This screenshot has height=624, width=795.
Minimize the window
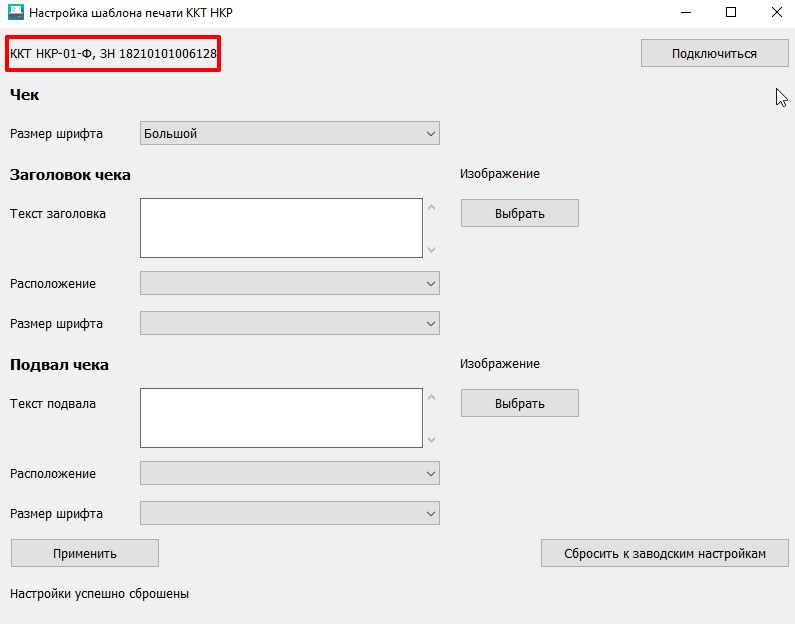pyautogui.click(x=686, y=12)
